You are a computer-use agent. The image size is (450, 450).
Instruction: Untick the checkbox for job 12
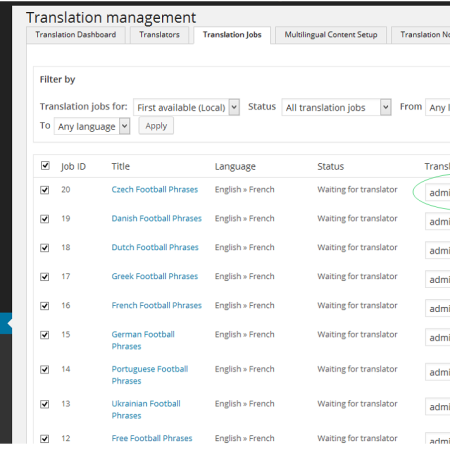click(x=45, y=439)
